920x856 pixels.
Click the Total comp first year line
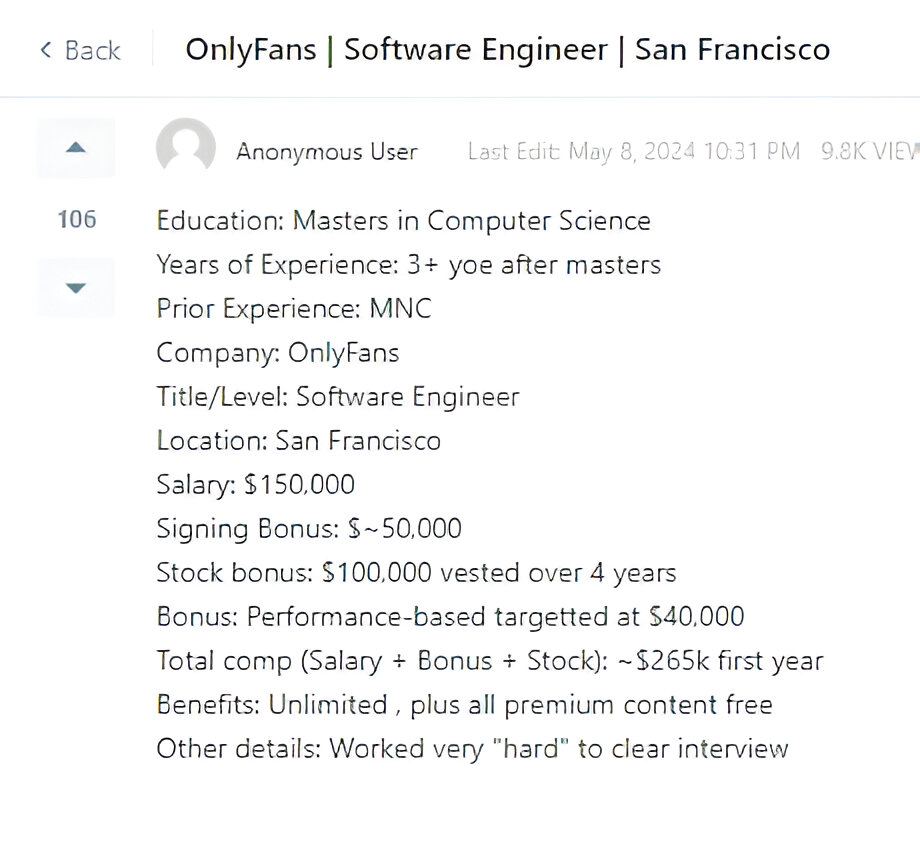tap(490, 661)
